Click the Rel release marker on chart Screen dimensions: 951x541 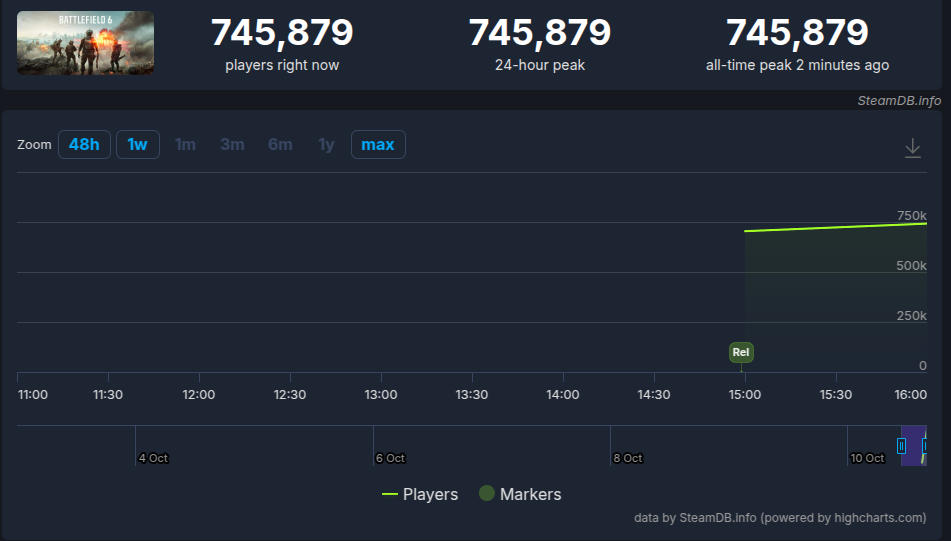[741, 352]
